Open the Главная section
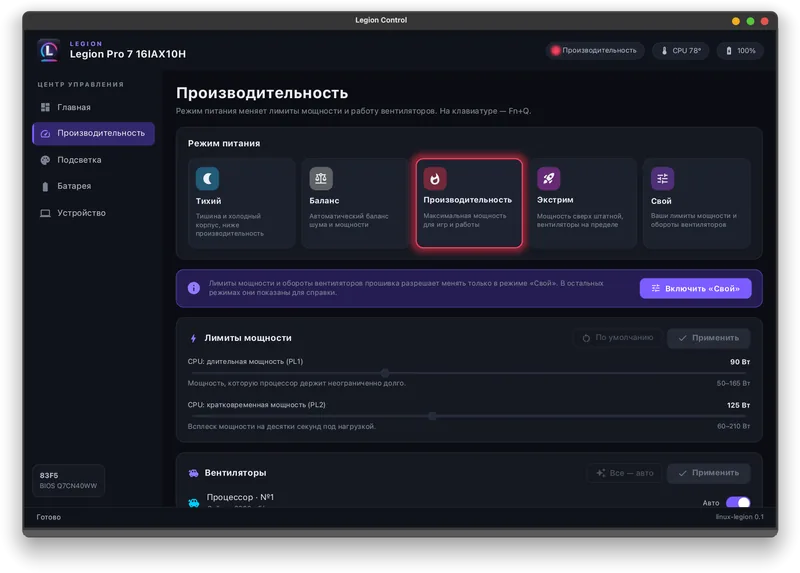 coord(93,107)
